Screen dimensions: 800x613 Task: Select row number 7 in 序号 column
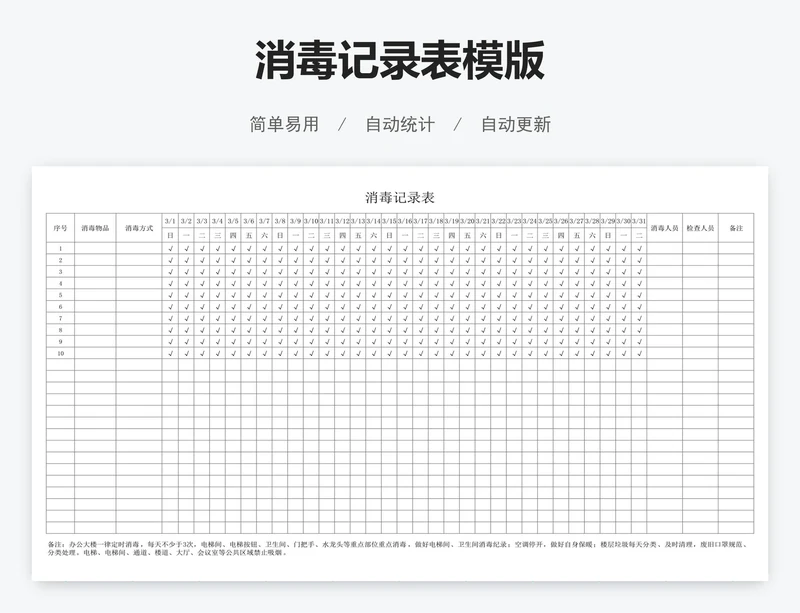[x=60, y=318]
